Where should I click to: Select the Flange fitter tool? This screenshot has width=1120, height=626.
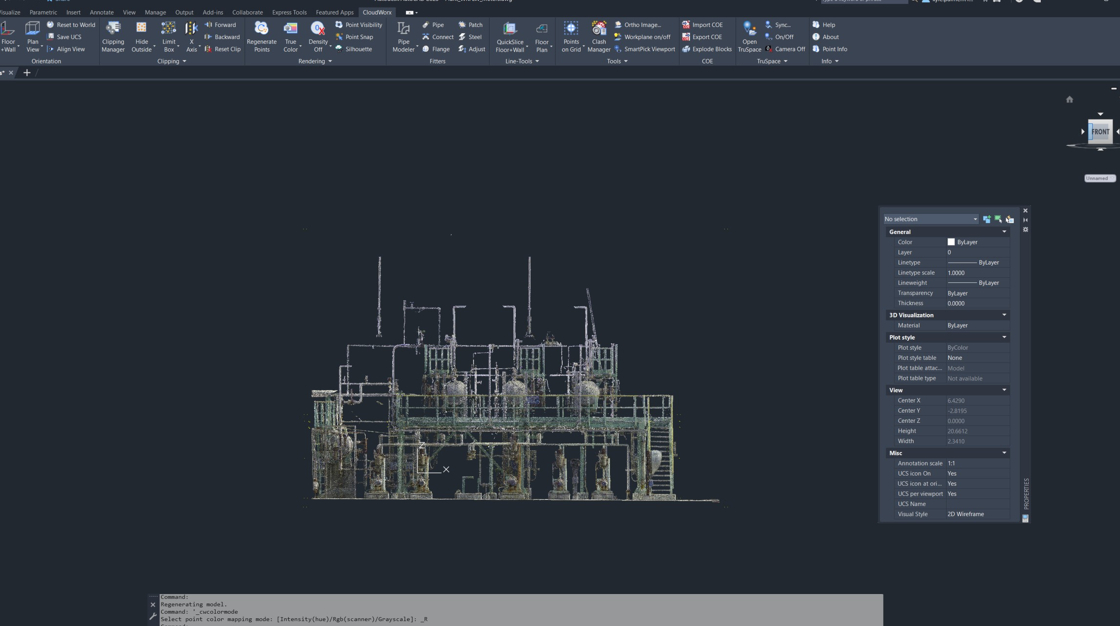[436, 49]
